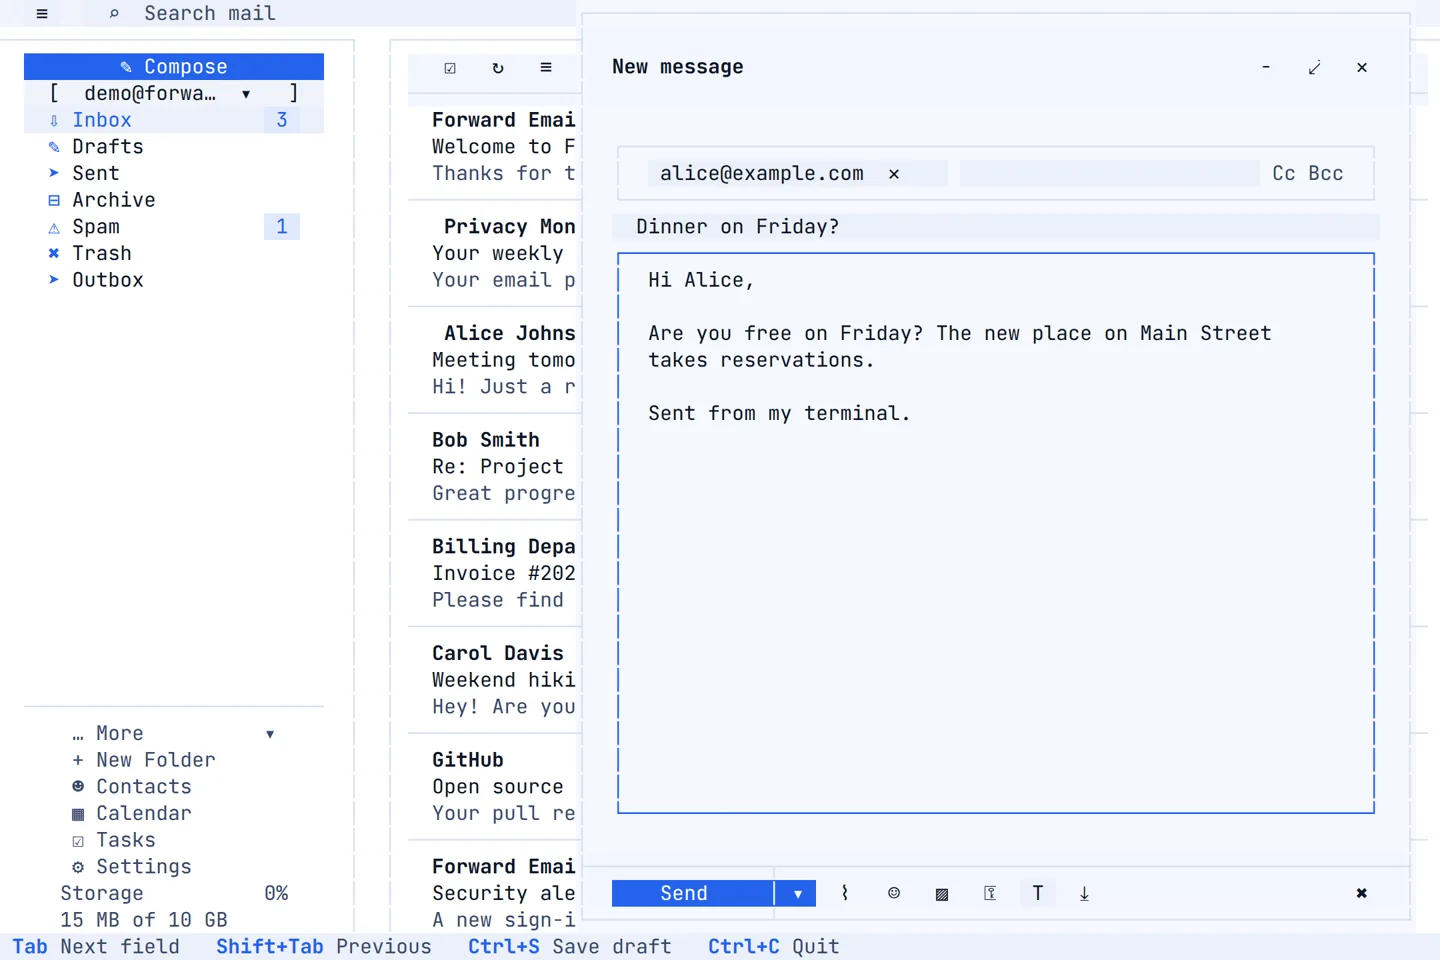Open the Sent folder
Viewport: 1440px width, 960px height.
click(174, 173)
